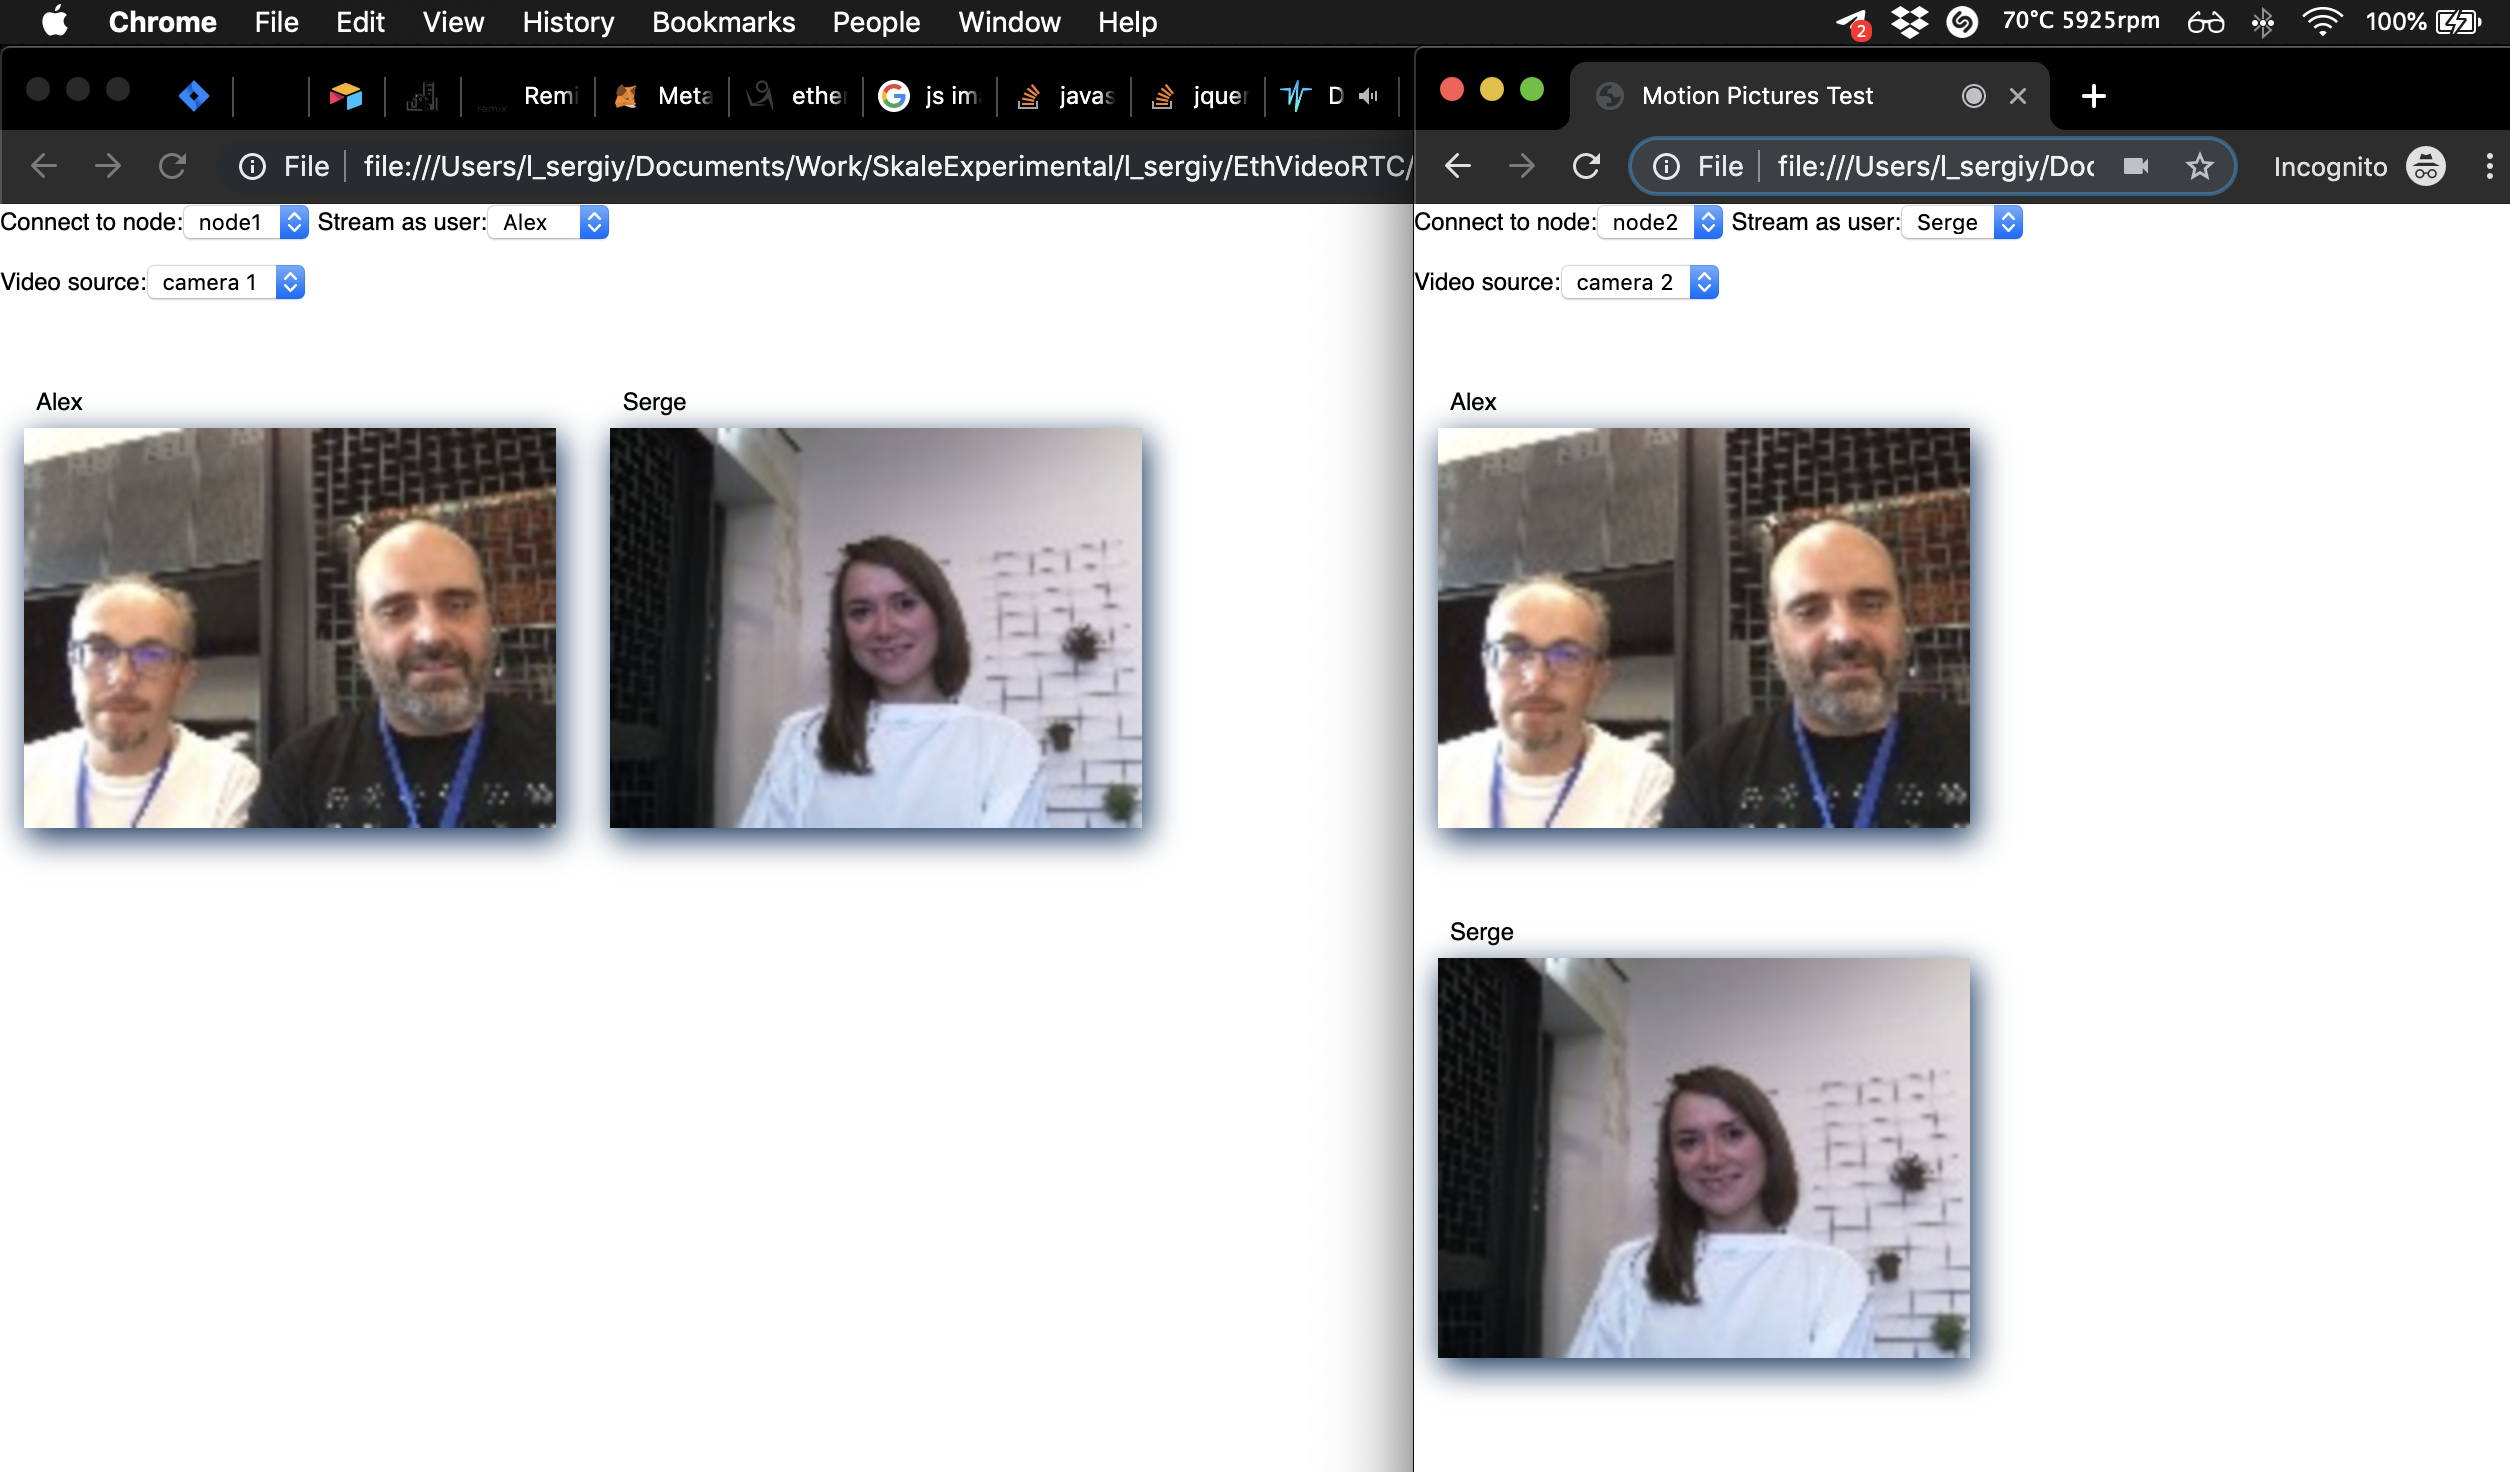Click the bookmark star icon
Image resolution: width=2510 pixels, height=1472 pixels.
[x=2199, y=166]
